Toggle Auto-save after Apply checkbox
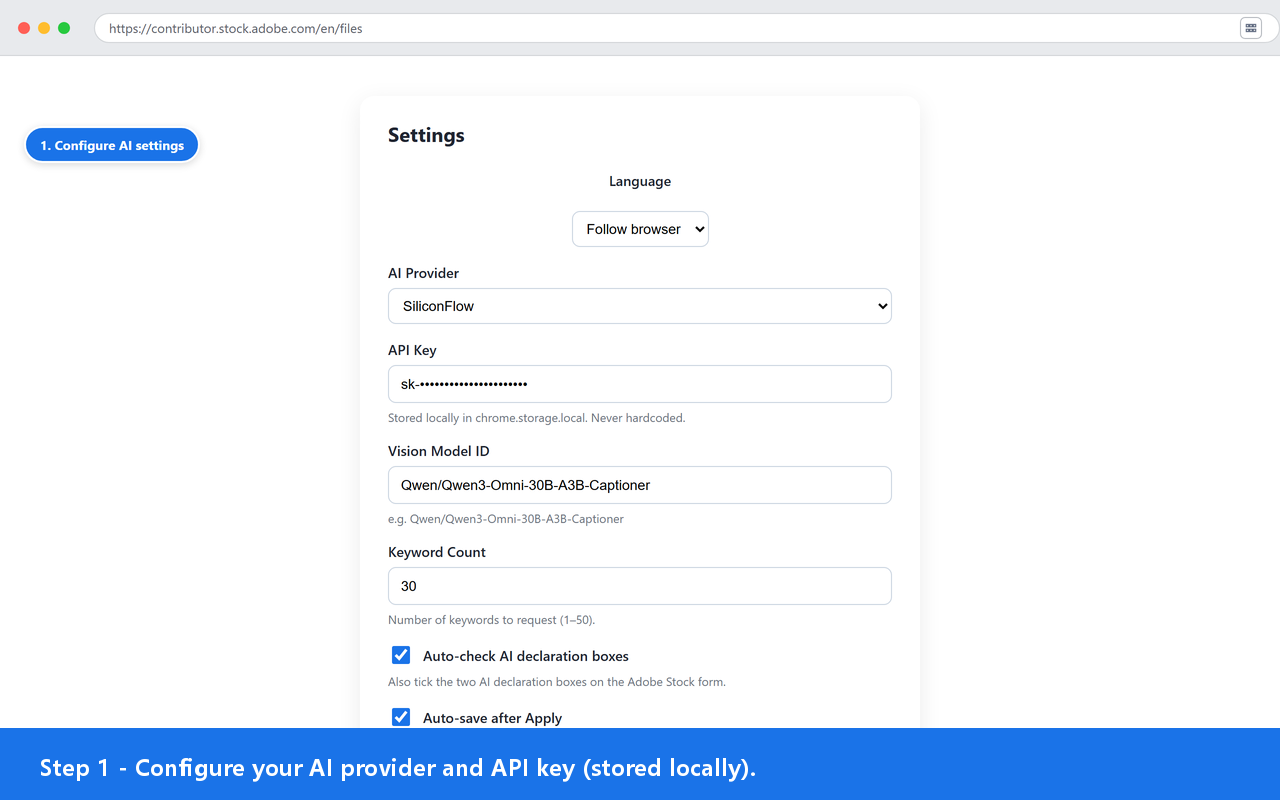Image resolution: width=1280 pixels, height=800 pixels. (x=401, y=717)
